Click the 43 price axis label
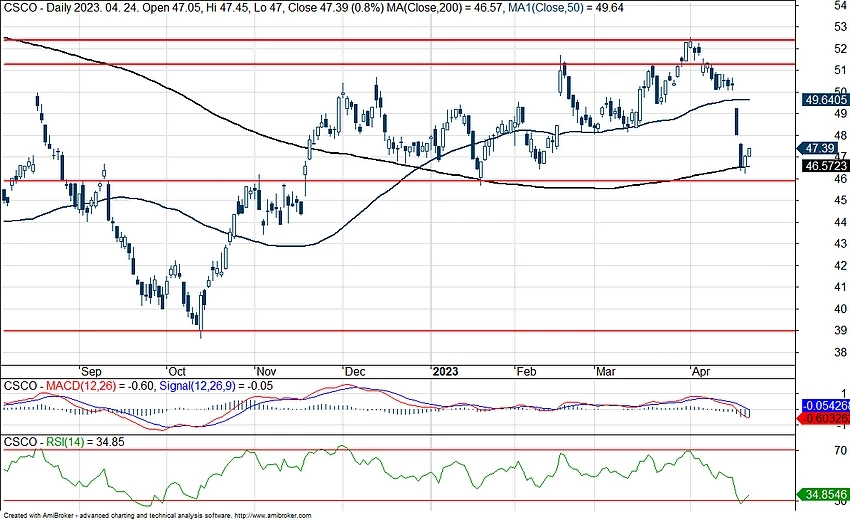 [840, 243]
